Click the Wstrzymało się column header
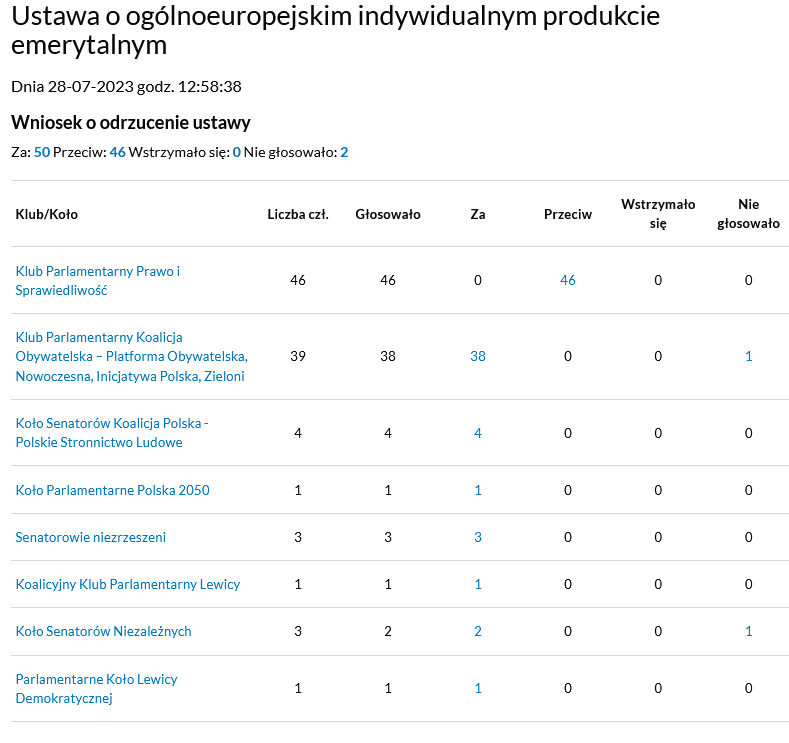789x743 pixels. click(x=658, y=214)
